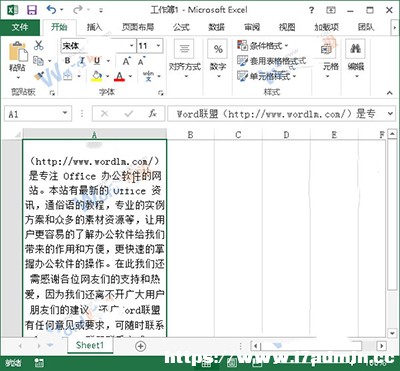Open the Name Box dropdown arrow
The image size is (400, 371).
(65, 114)
